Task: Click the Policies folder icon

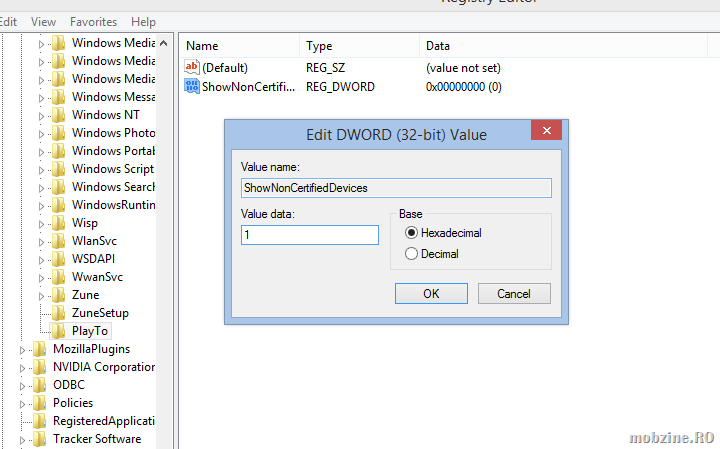Action: point(39,403)
